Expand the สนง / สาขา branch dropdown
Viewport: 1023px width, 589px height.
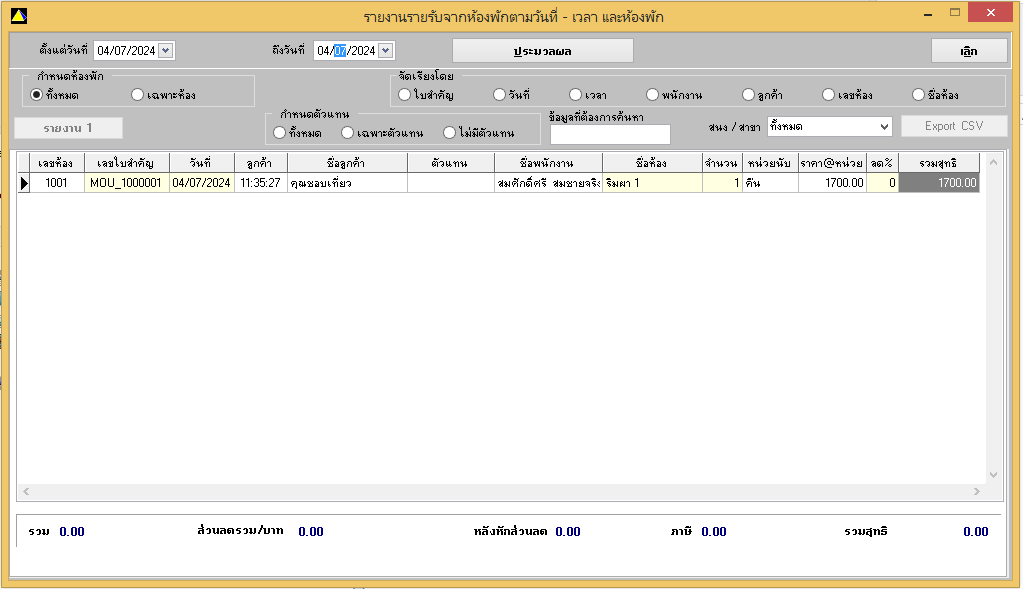[x=884, y=127]
